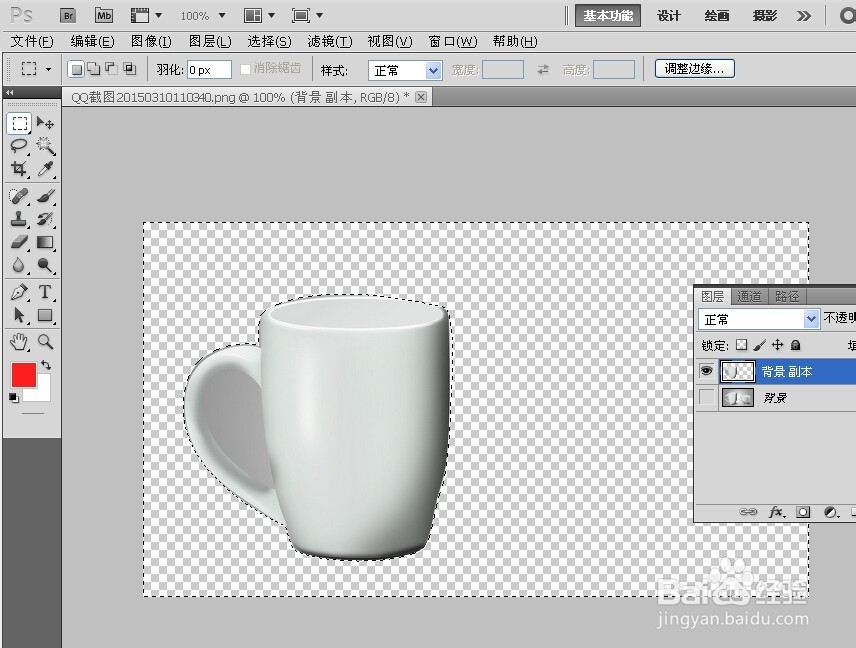Add a layer style with fx icon

point(777,512)
